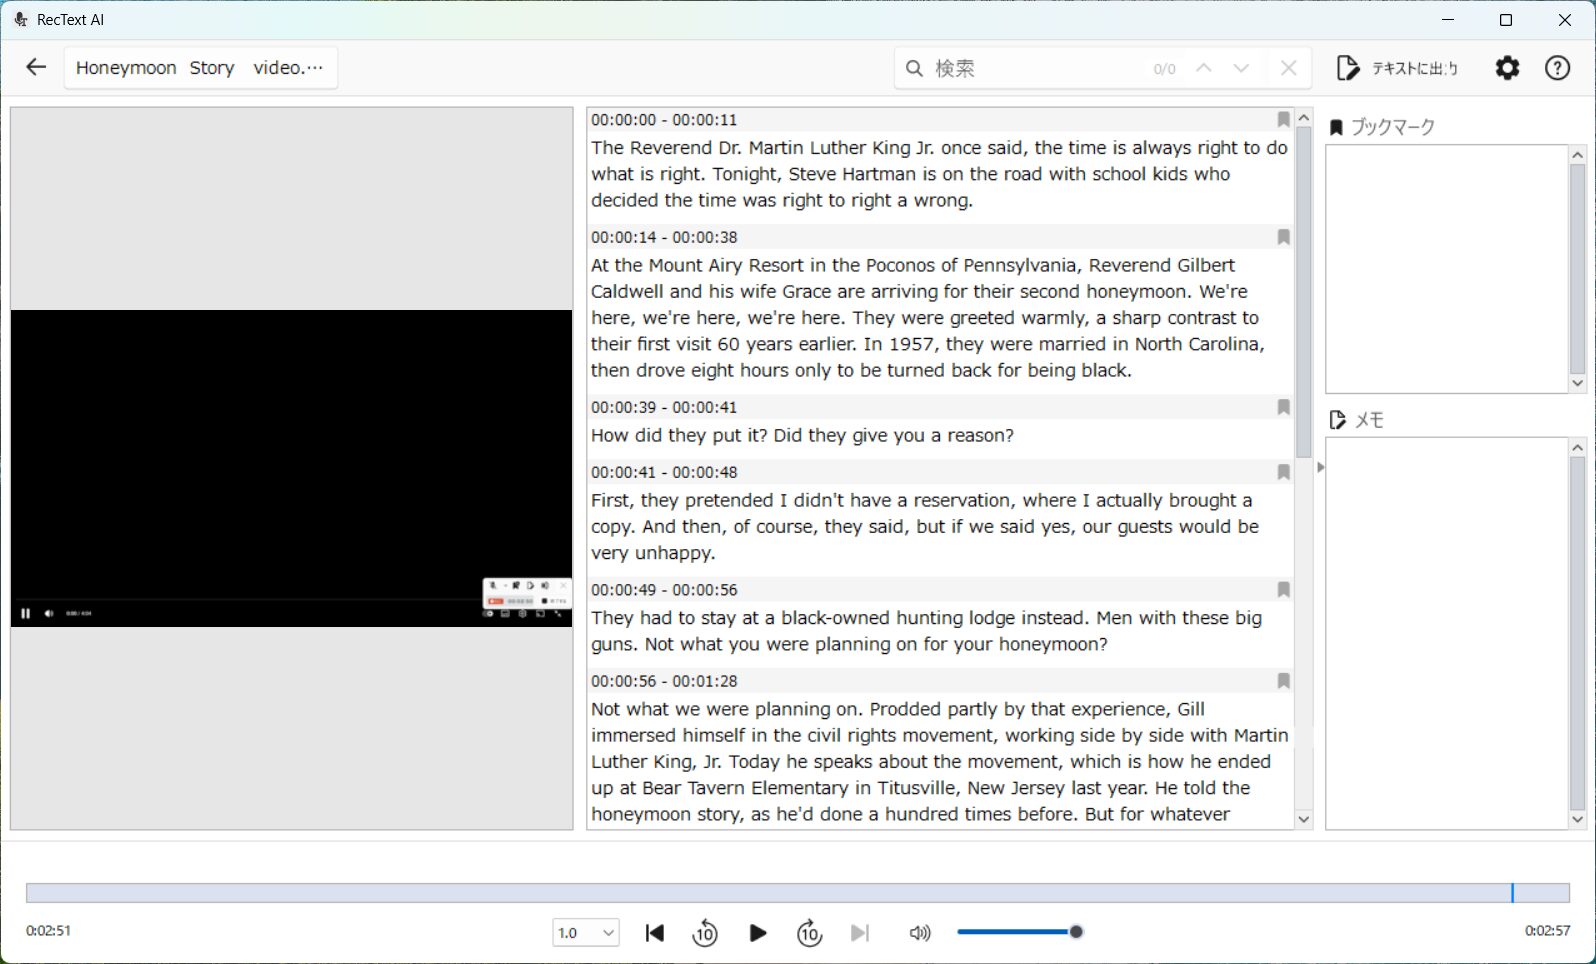
Task: Fast forward 10 seconds
Action: [x=809, y=933]
